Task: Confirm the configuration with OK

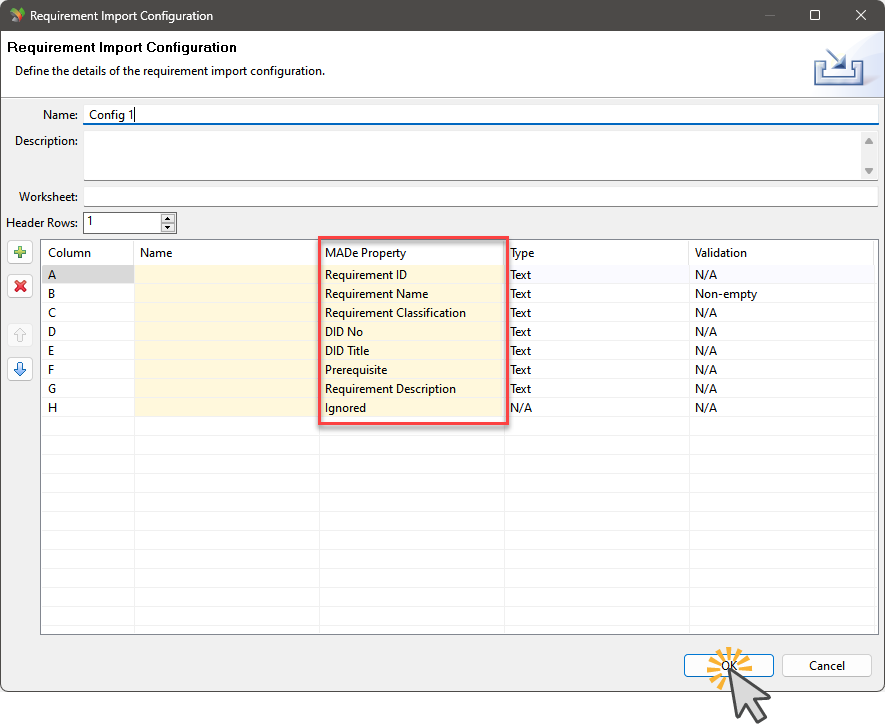Action: coord(728,665)
